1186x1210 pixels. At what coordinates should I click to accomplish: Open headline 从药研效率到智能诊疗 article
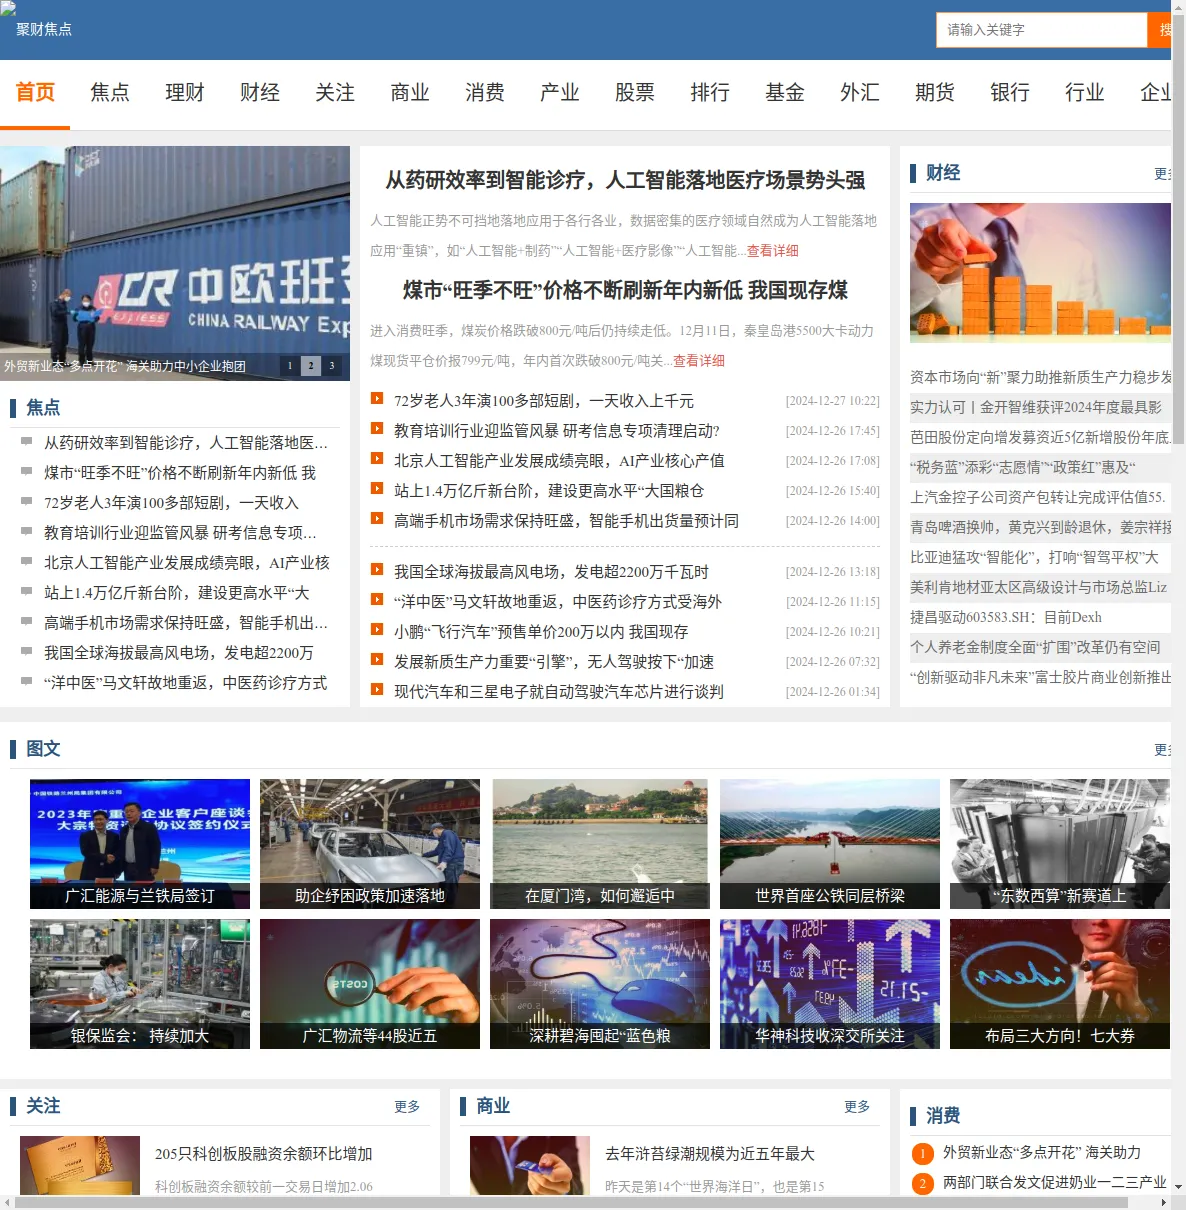[625, 180]
